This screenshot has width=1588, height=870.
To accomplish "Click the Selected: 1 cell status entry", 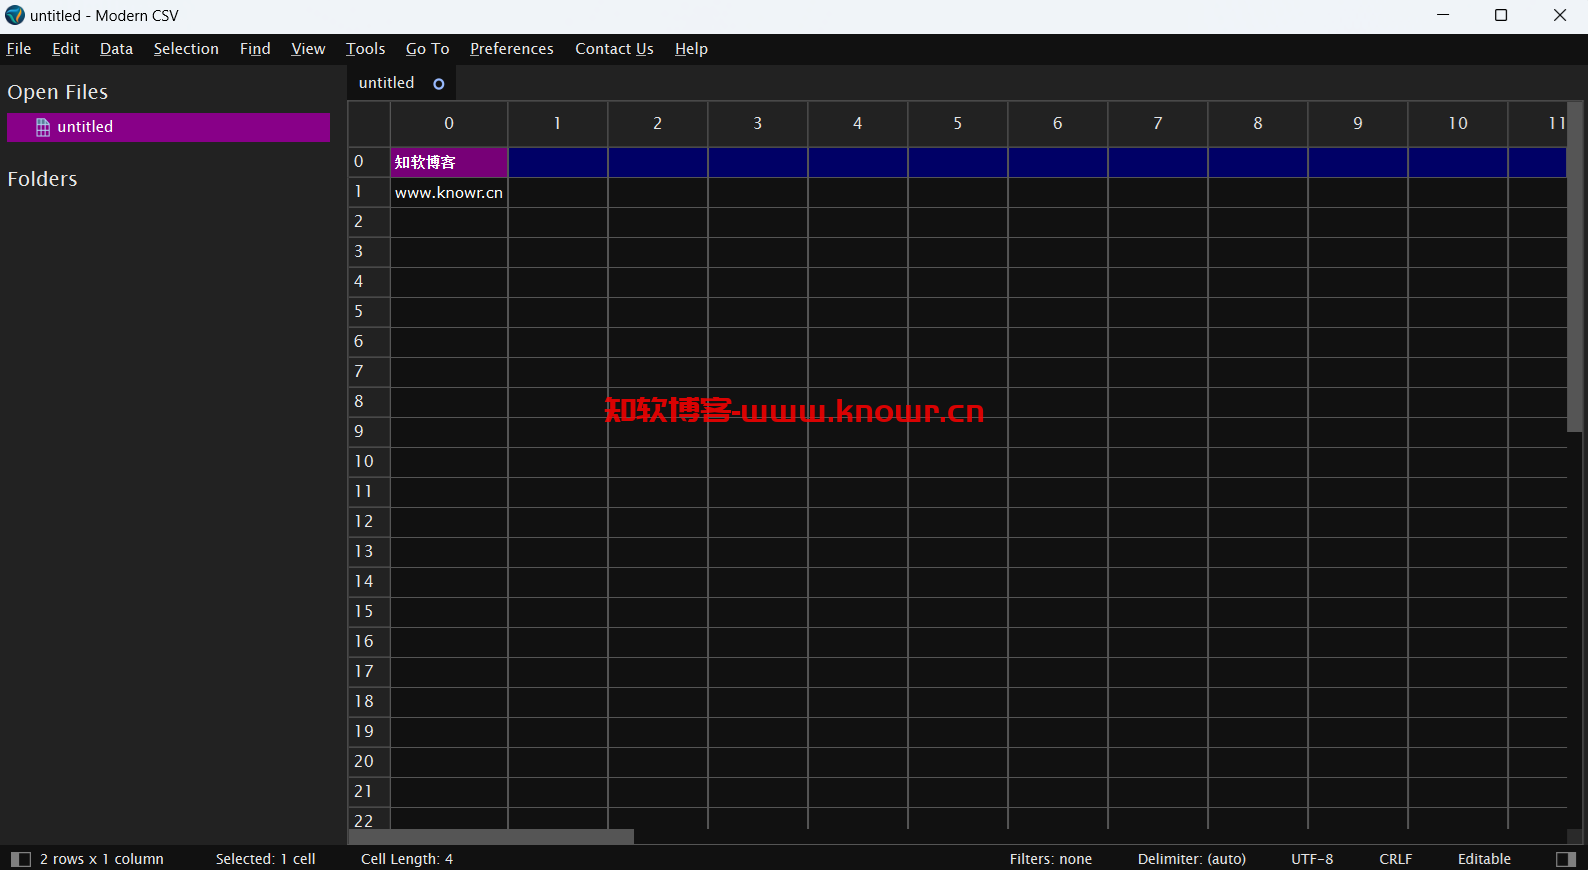I will pos(266,859).
